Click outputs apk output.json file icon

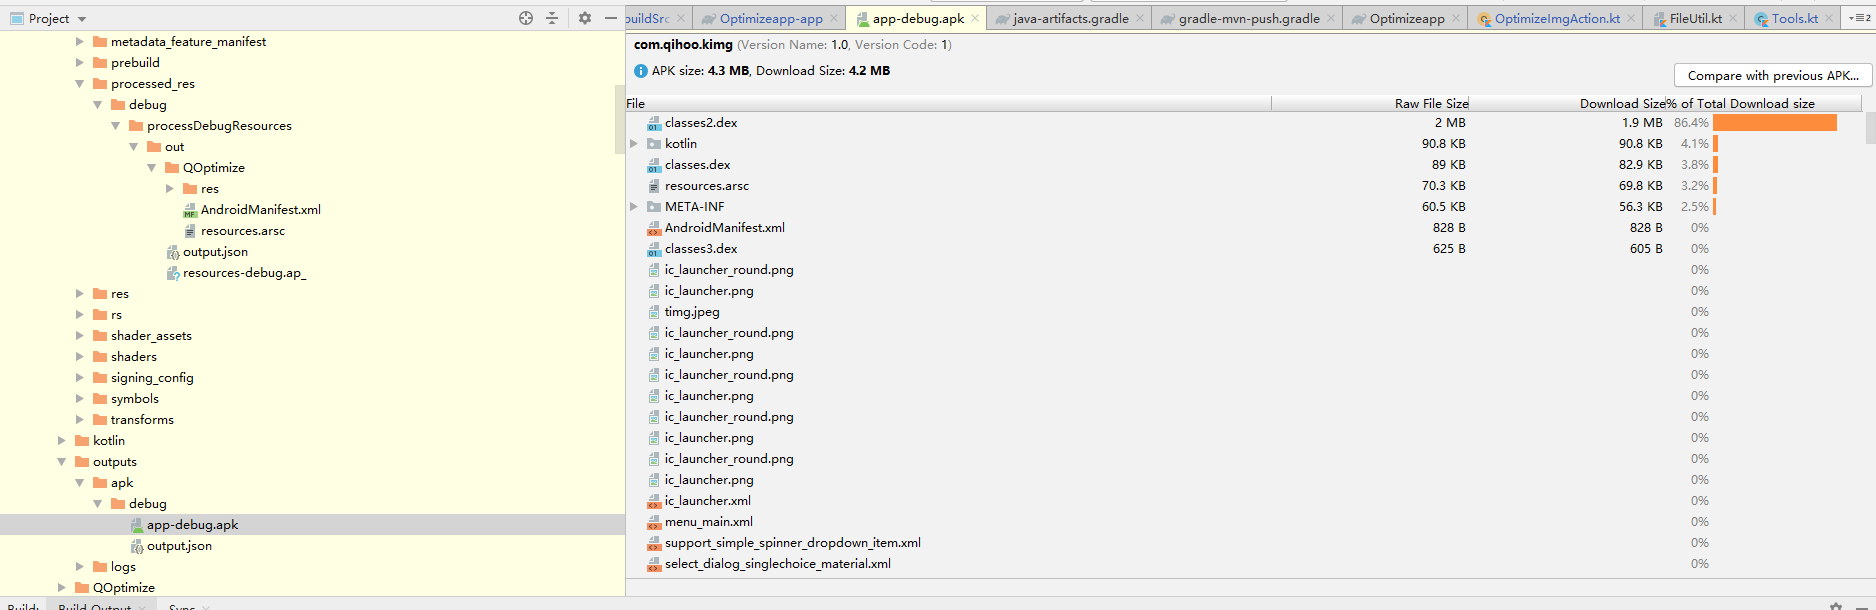point(137,546)
